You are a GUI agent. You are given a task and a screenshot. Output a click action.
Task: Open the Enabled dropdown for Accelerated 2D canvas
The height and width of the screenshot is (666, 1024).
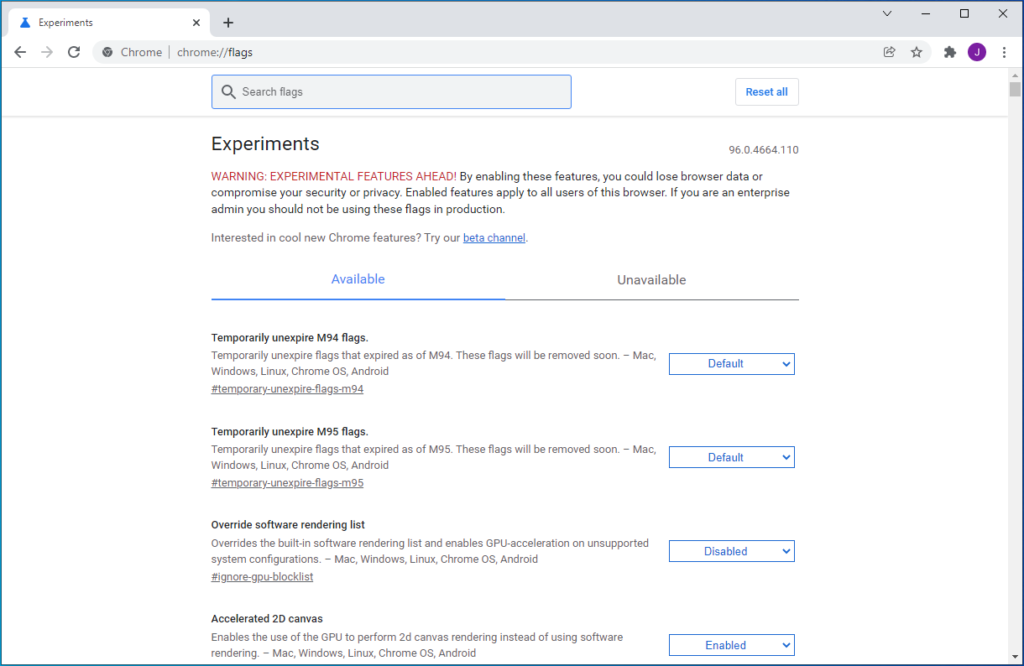coord(731,644)
